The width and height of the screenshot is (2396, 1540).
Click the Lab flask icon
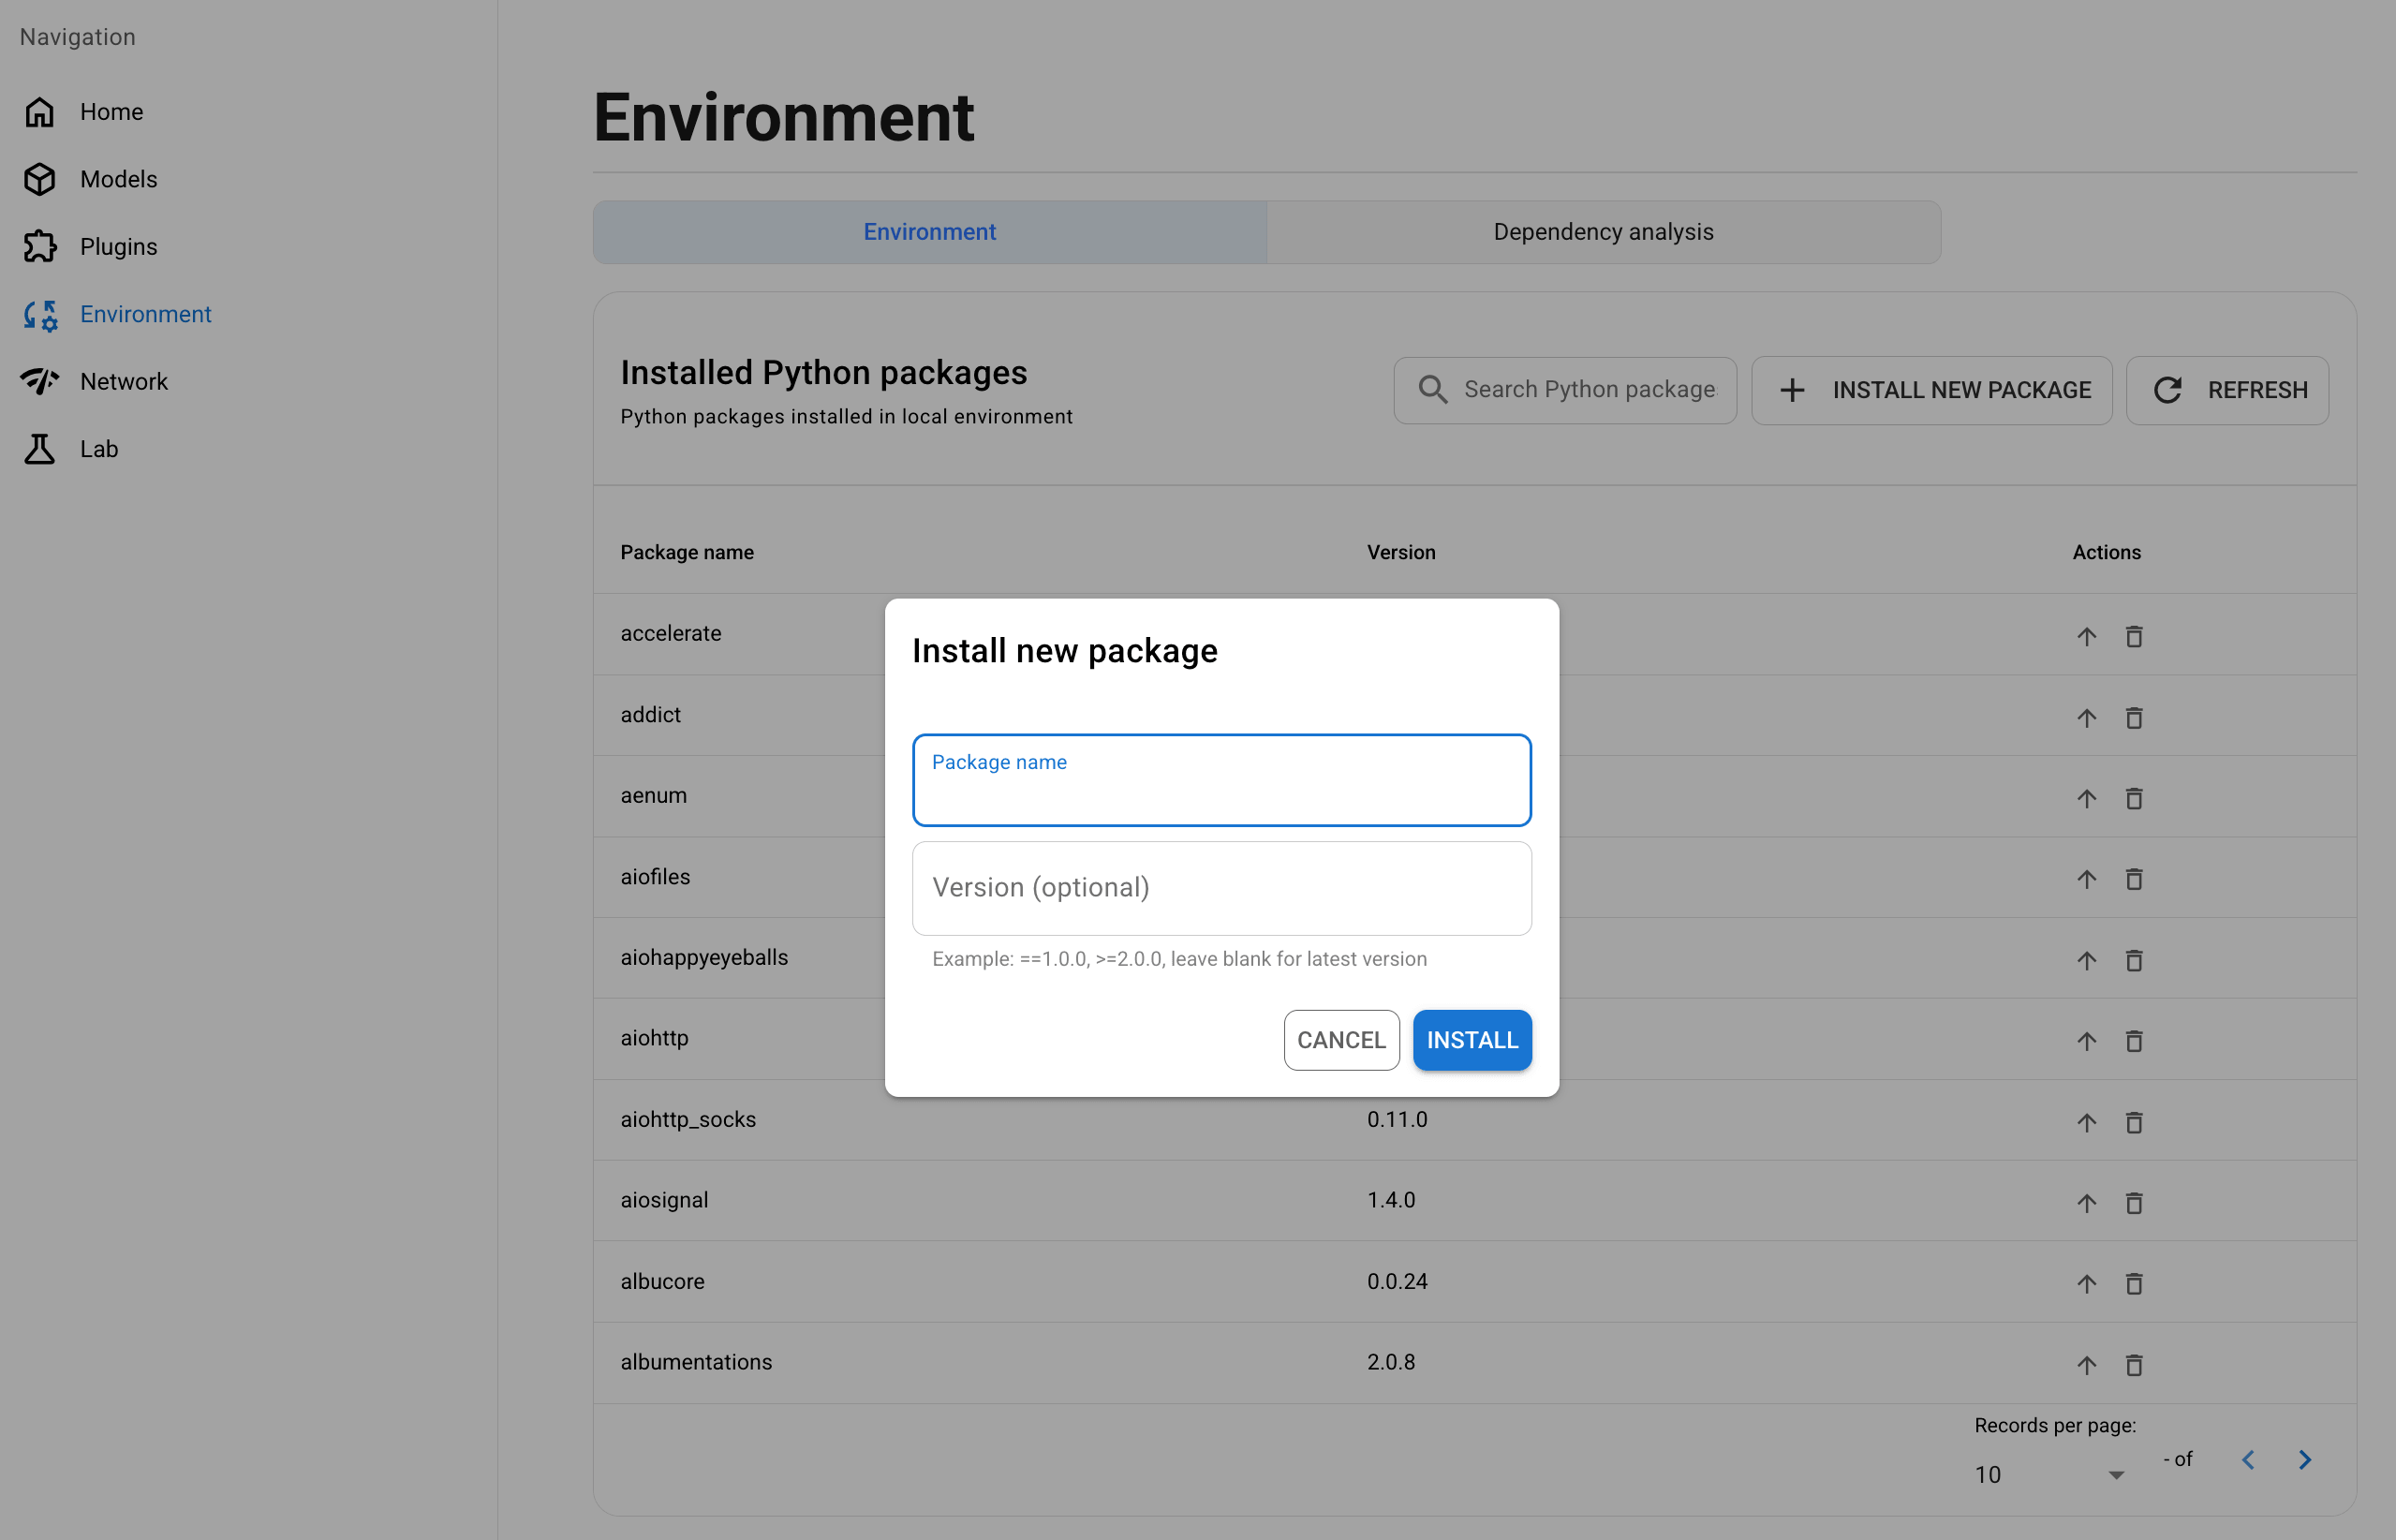coord(40,449)
